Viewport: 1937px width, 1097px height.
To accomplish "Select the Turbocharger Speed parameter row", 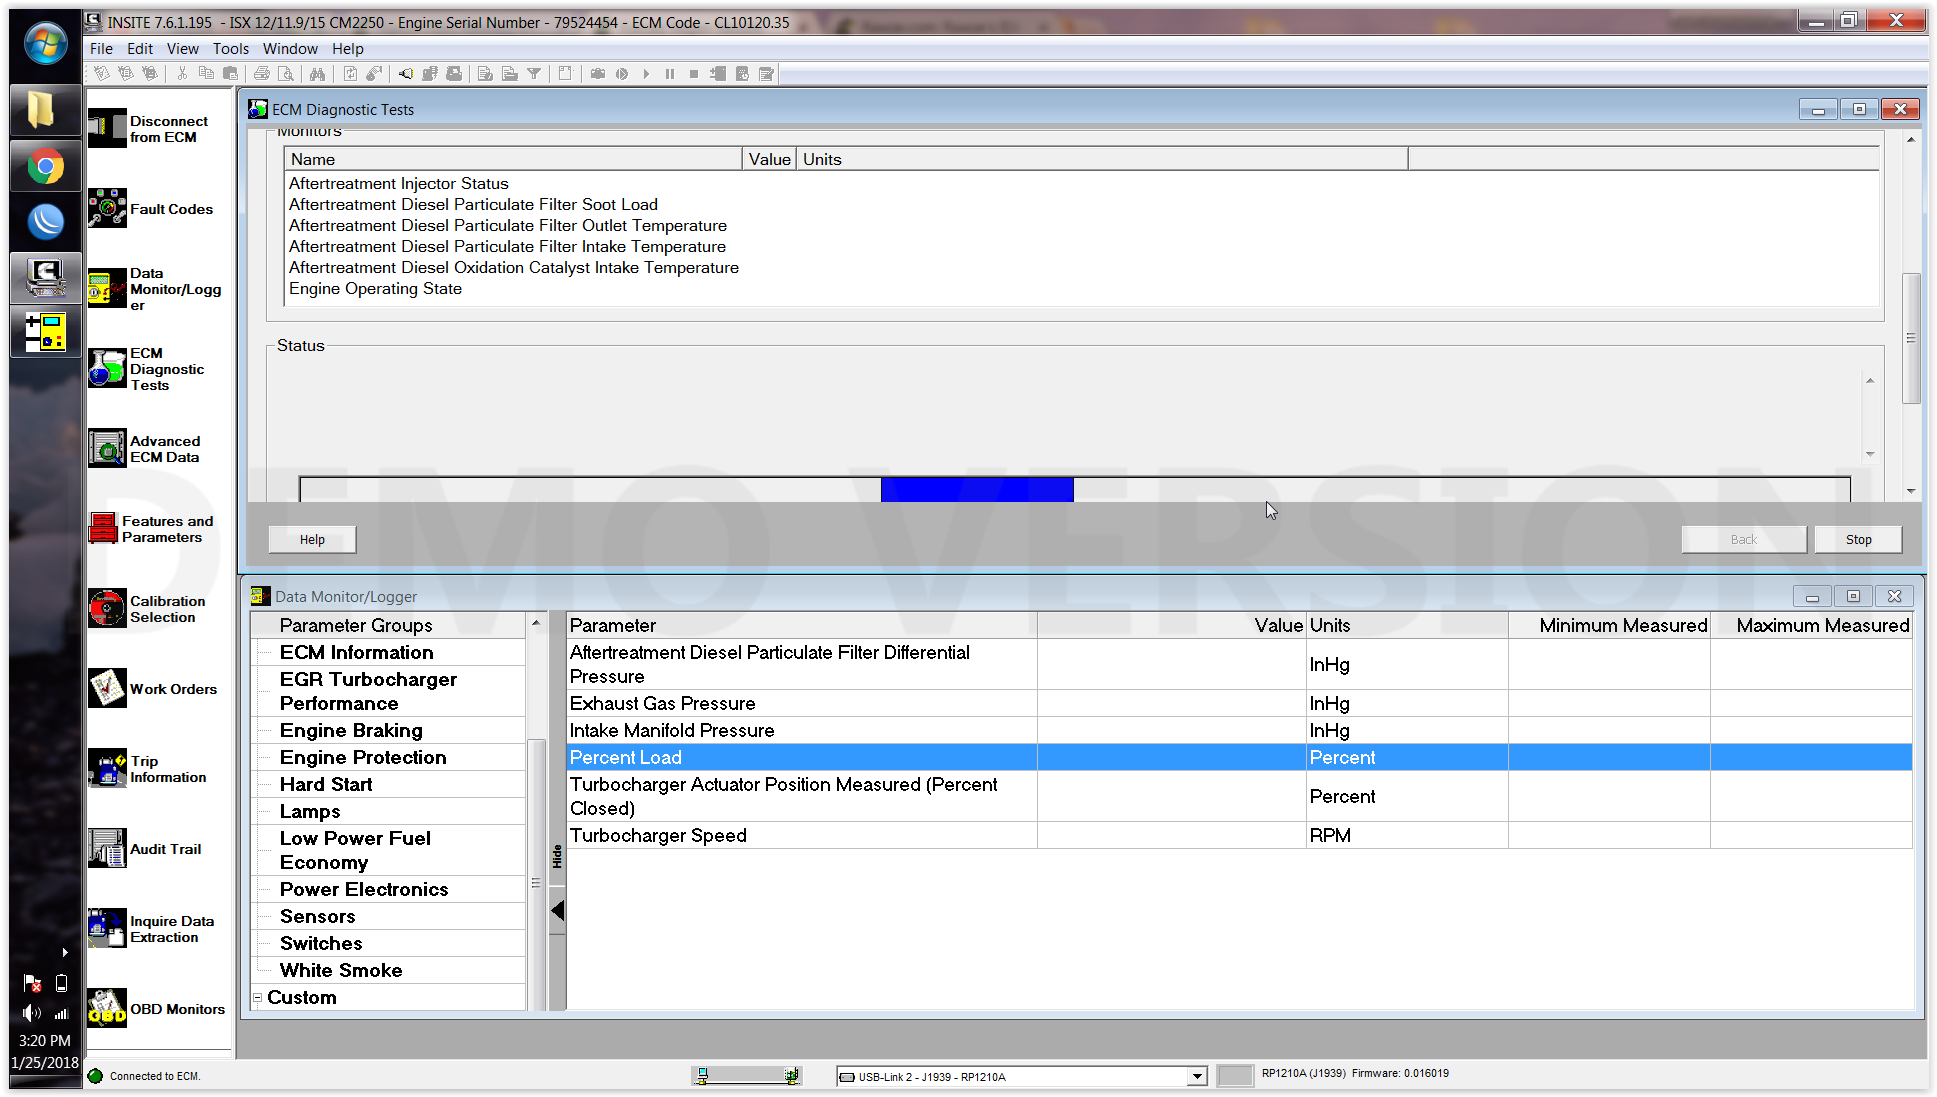I will (x=1239, y=835).
